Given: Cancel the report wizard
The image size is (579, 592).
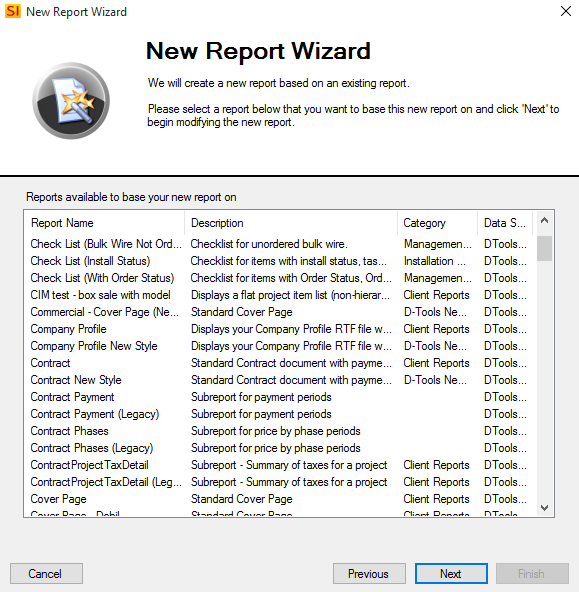Looking at the screenshot, I should tap(46, 574).
